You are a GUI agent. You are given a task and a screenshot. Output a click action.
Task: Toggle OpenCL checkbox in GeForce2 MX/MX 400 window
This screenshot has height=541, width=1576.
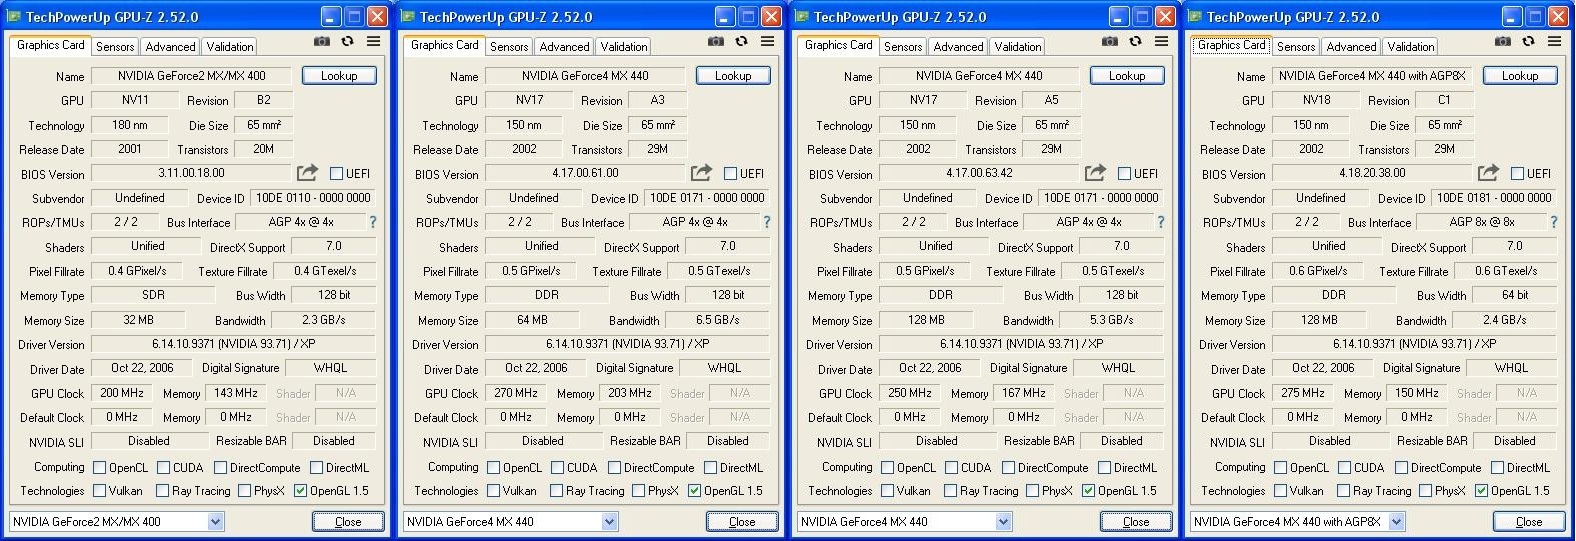tap(99, 468)
